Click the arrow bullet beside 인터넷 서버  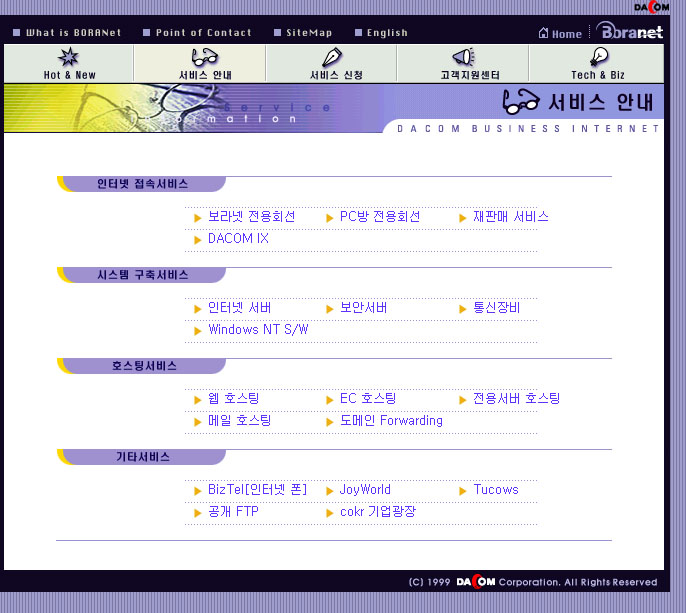[197, 309]
